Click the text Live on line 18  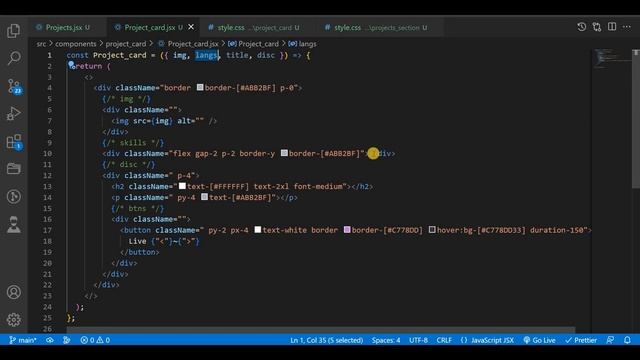tap(138, 241)
